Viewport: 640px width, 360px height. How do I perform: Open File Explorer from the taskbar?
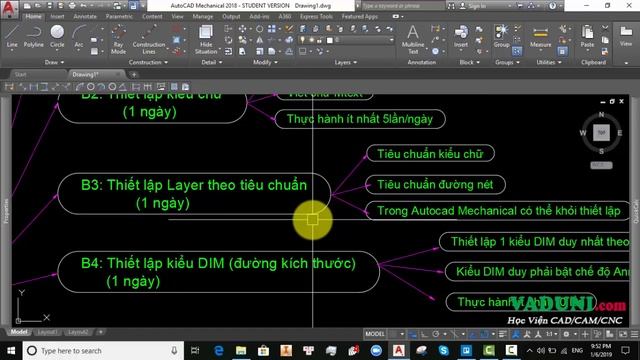pyautogui.click(x=241, y=350)
